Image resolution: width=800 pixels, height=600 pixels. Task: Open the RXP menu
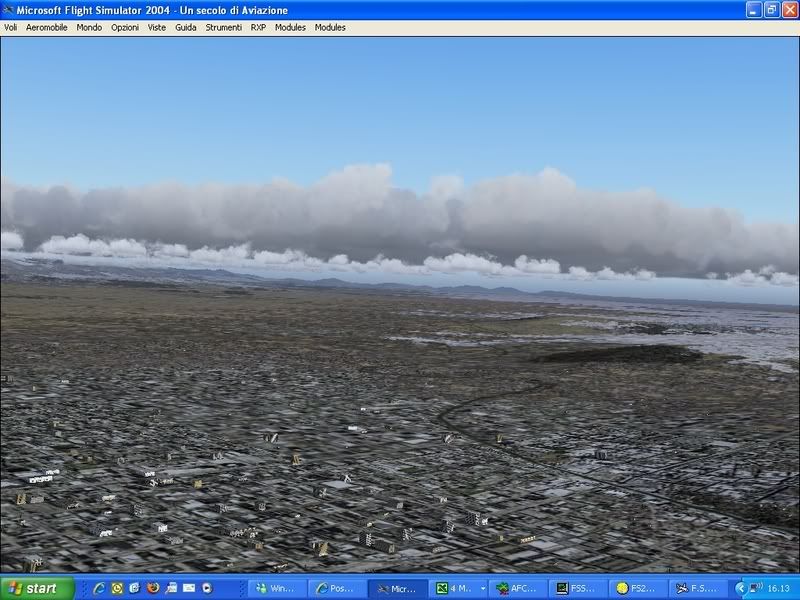click(x=258, y=28)
